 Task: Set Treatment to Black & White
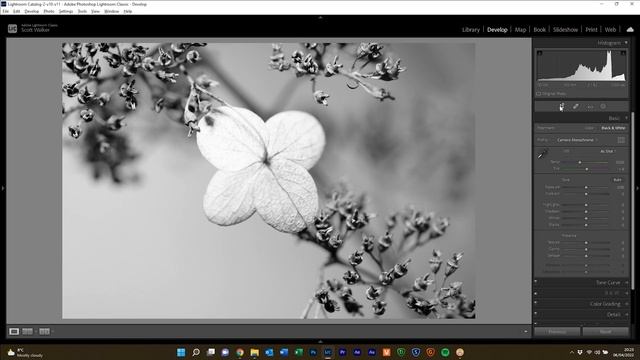point(613,128)
